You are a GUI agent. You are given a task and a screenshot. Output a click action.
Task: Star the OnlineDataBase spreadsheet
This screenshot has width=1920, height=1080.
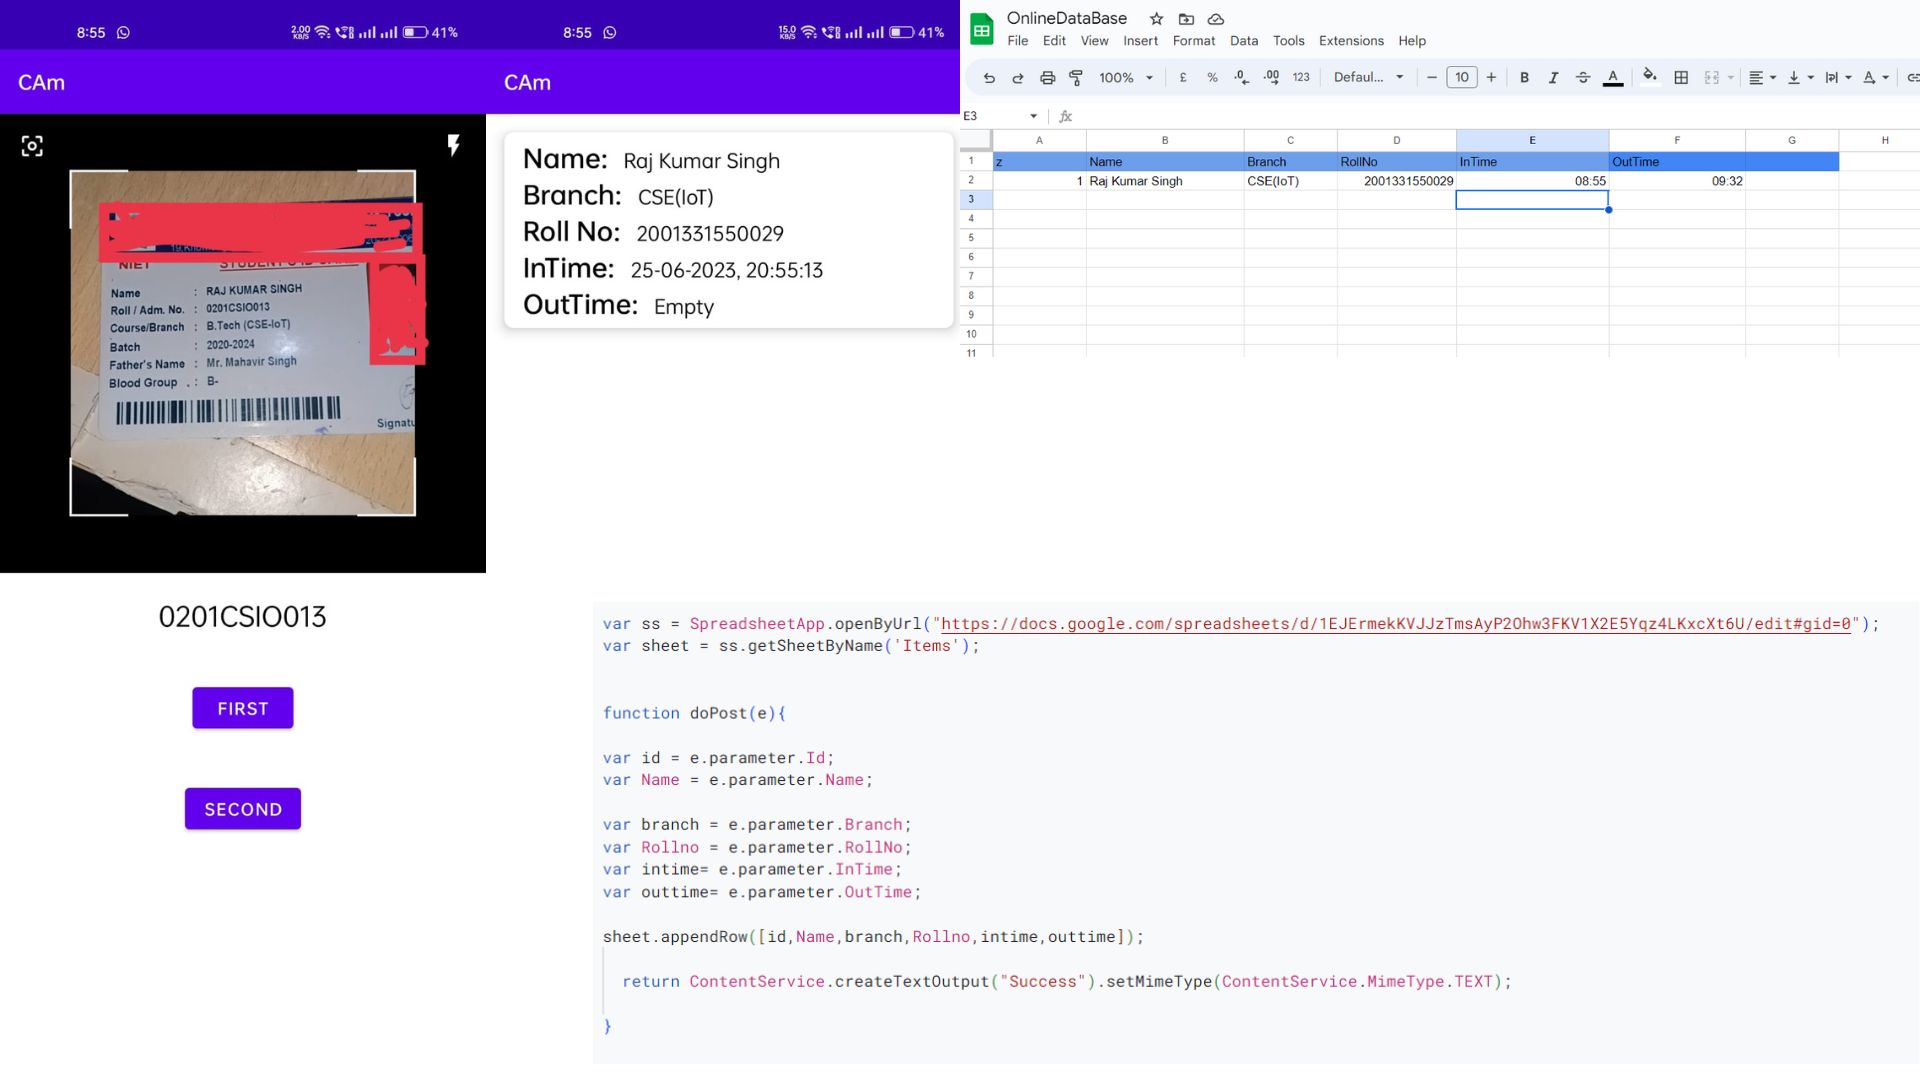(1156, 18)
